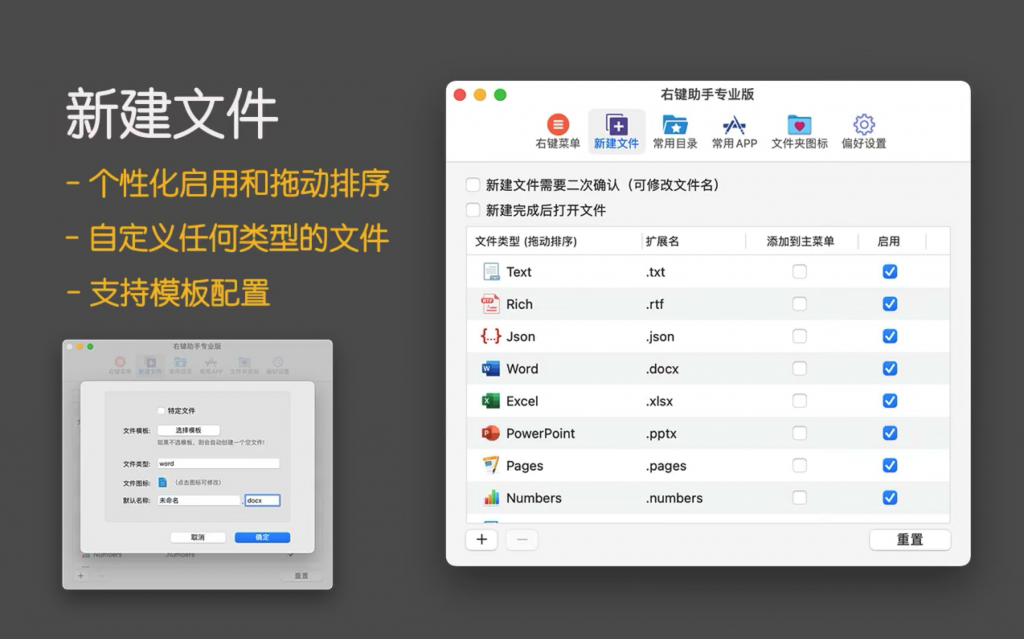This screenshot has width=1024, height=639.
Task: Click the 文件夹图标 folder icon
Action: (x=798, y=125)
